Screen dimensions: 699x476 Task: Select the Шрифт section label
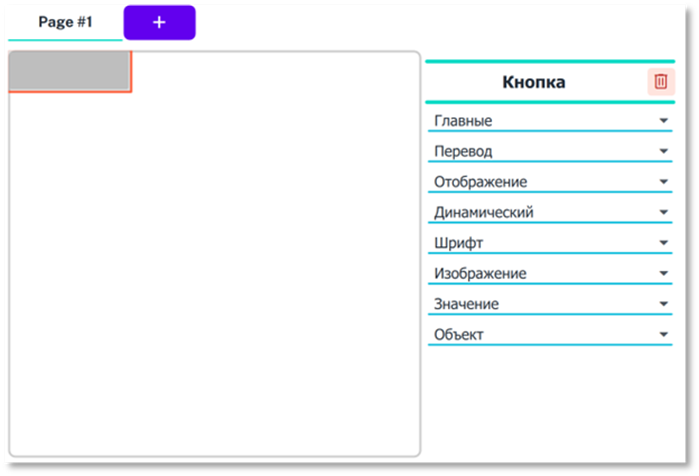(x=459, y=243)
